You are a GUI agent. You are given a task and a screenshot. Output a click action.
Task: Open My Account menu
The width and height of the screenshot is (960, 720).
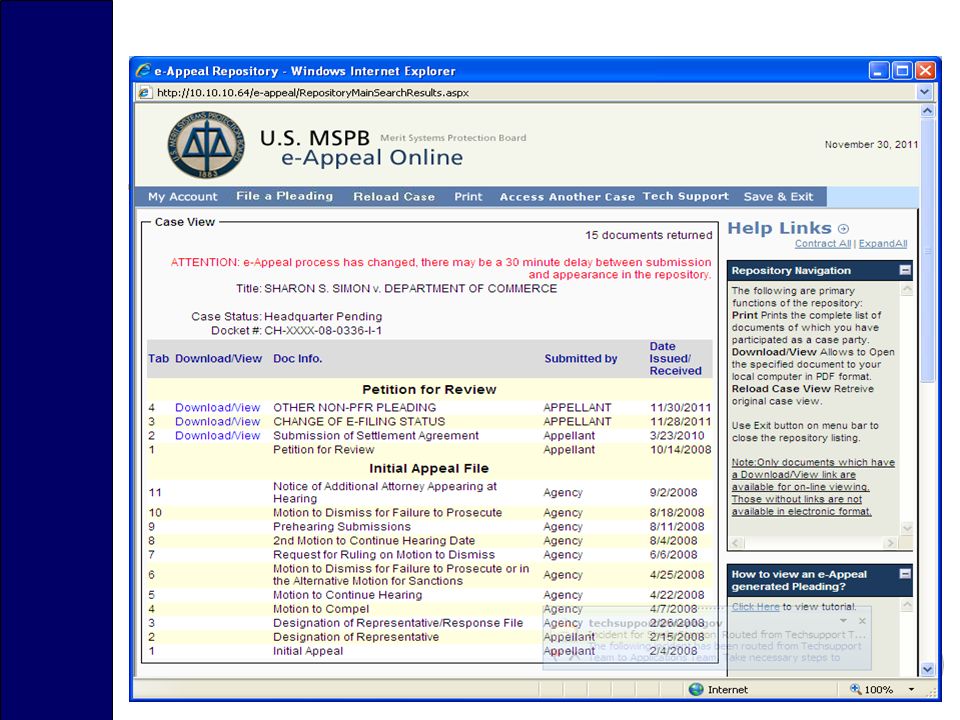click(x=182, y=197)
